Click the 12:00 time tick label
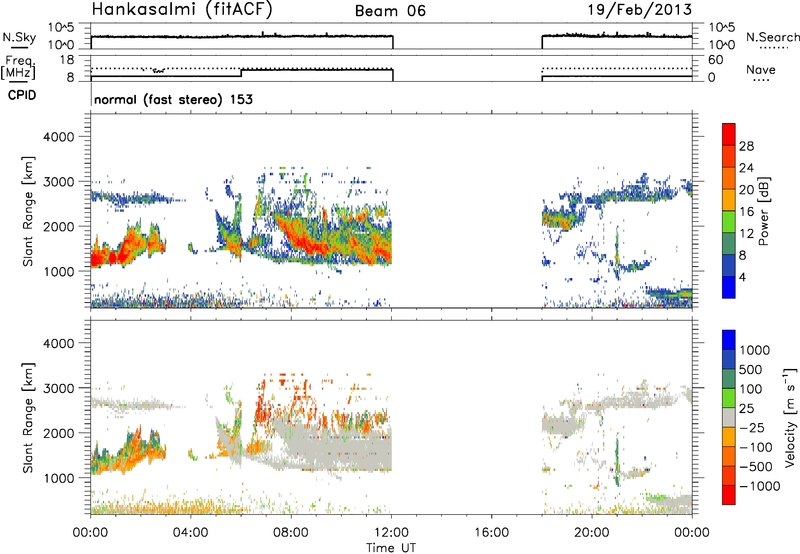 point(391,533)
